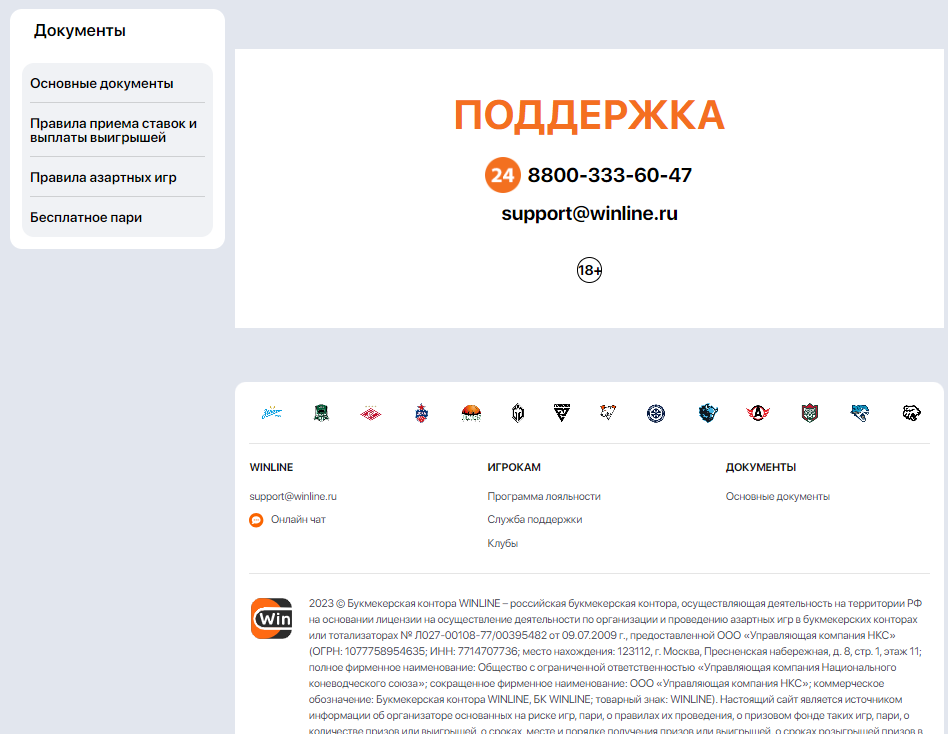This screenshot has height=734, width=948.
Task: Click the ПОДДЕРЖКА heading
Action: point(589,115)
